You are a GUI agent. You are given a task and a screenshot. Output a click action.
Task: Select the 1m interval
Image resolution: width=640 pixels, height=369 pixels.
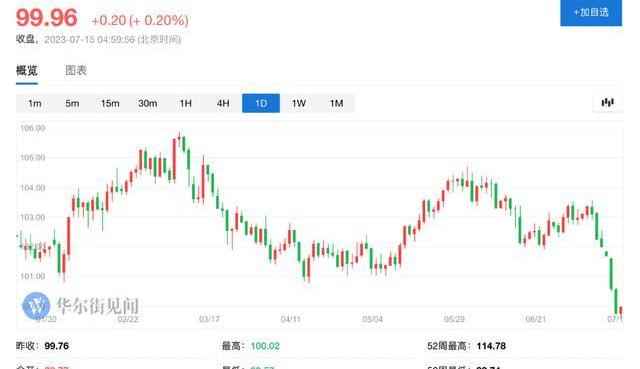35,103
